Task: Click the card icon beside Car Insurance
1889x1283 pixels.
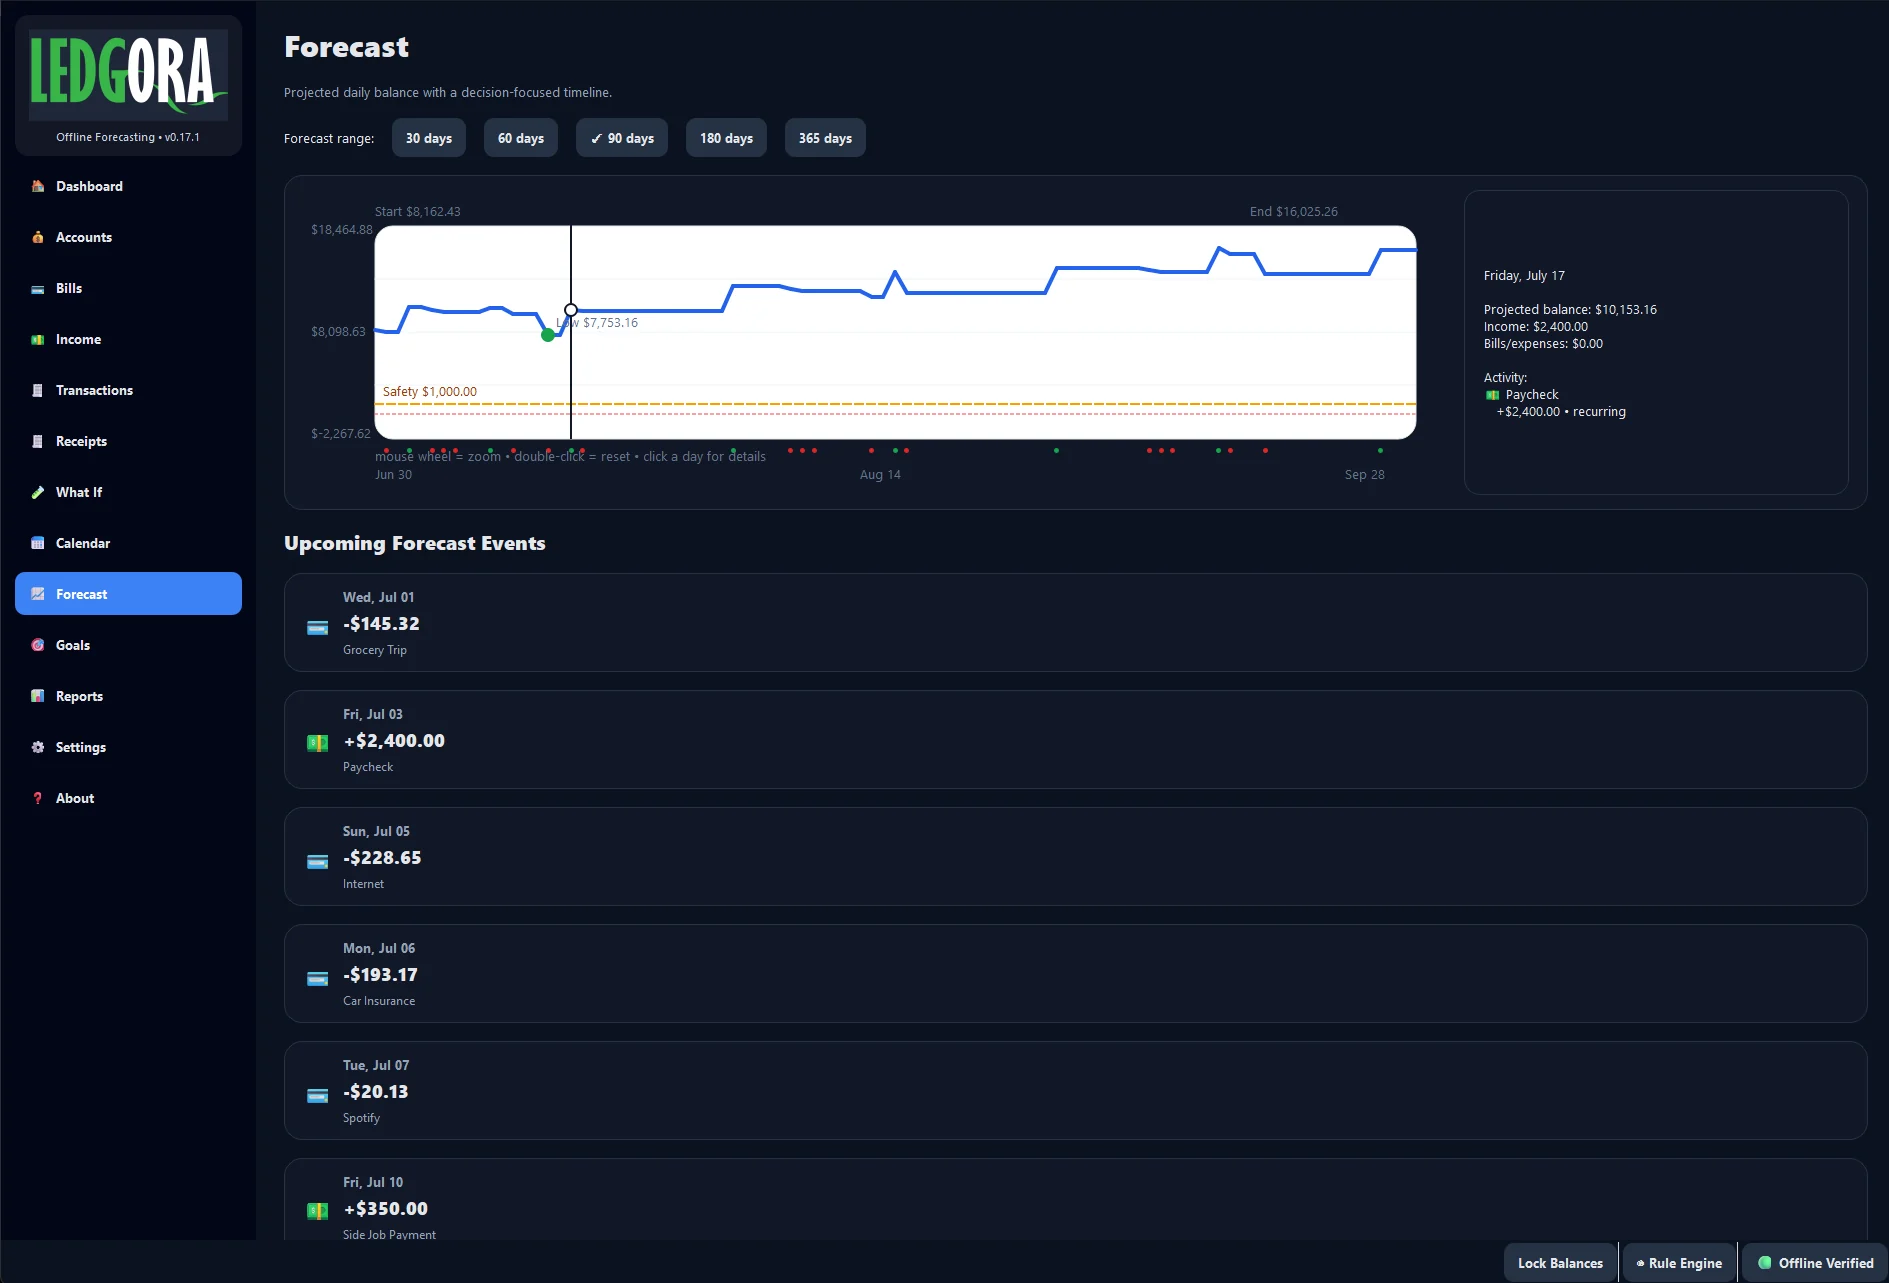Action: pos(317,978)
